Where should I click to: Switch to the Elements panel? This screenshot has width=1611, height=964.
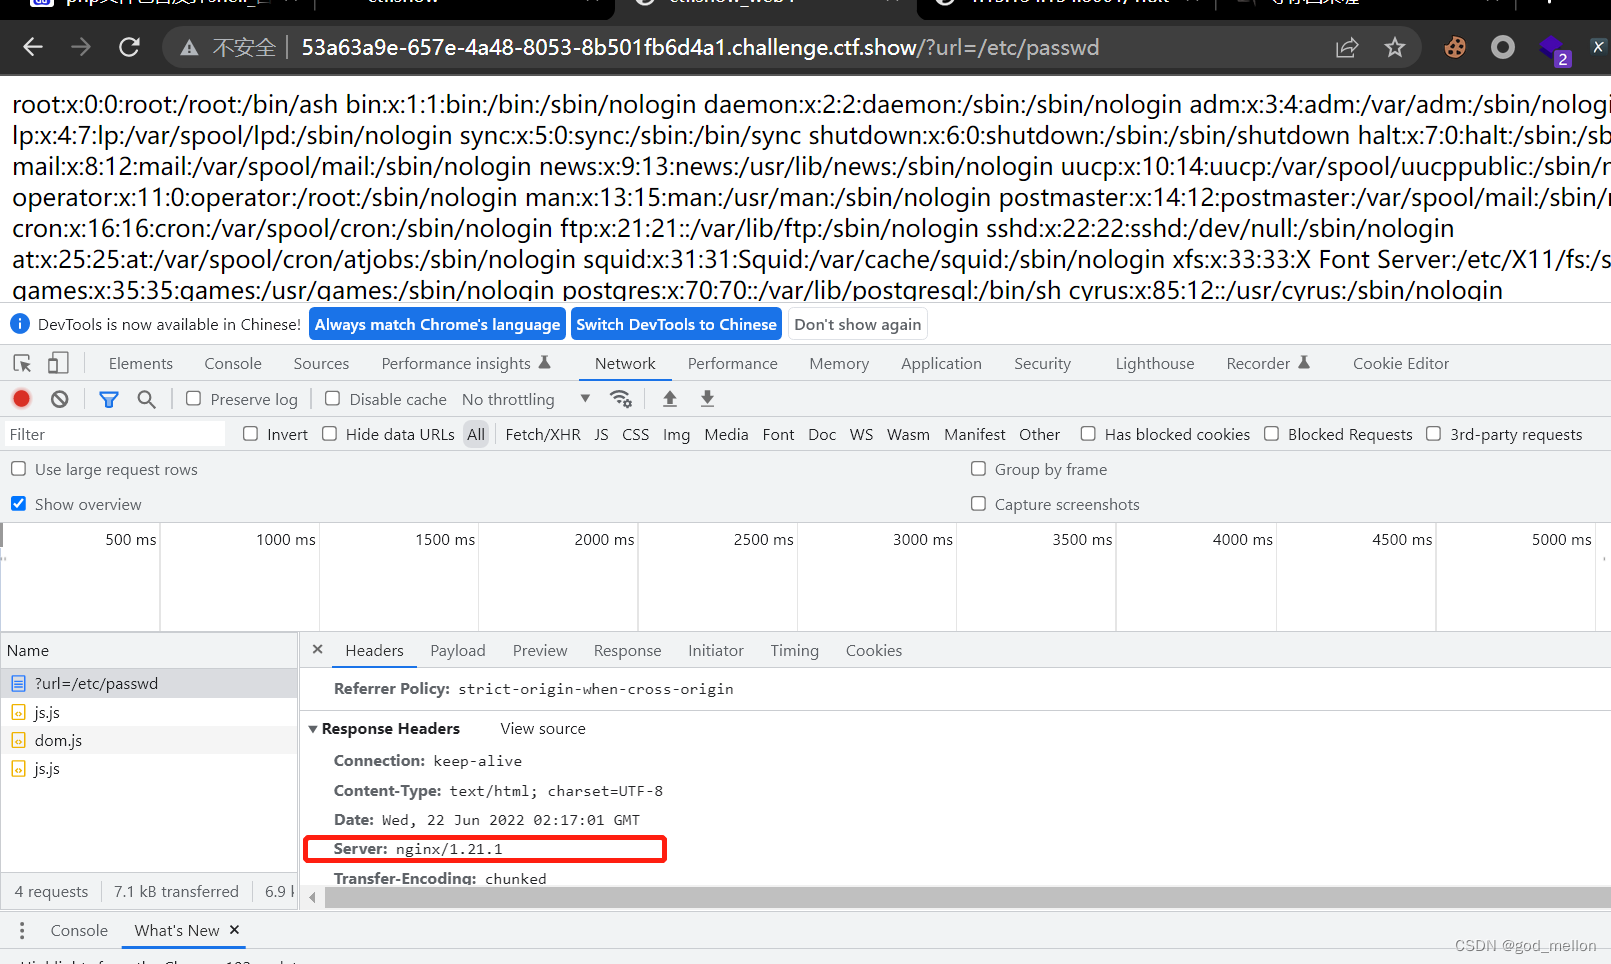coord(141,364)
